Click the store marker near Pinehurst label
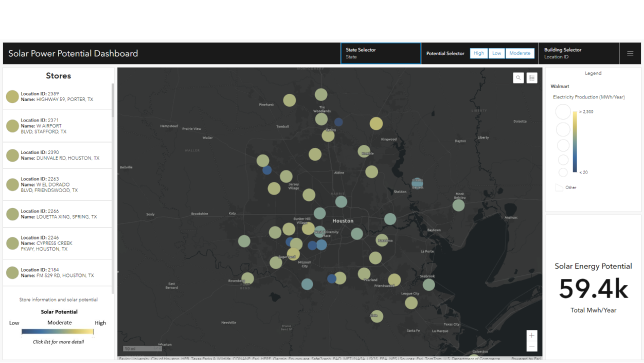 (x=289, y=100)
